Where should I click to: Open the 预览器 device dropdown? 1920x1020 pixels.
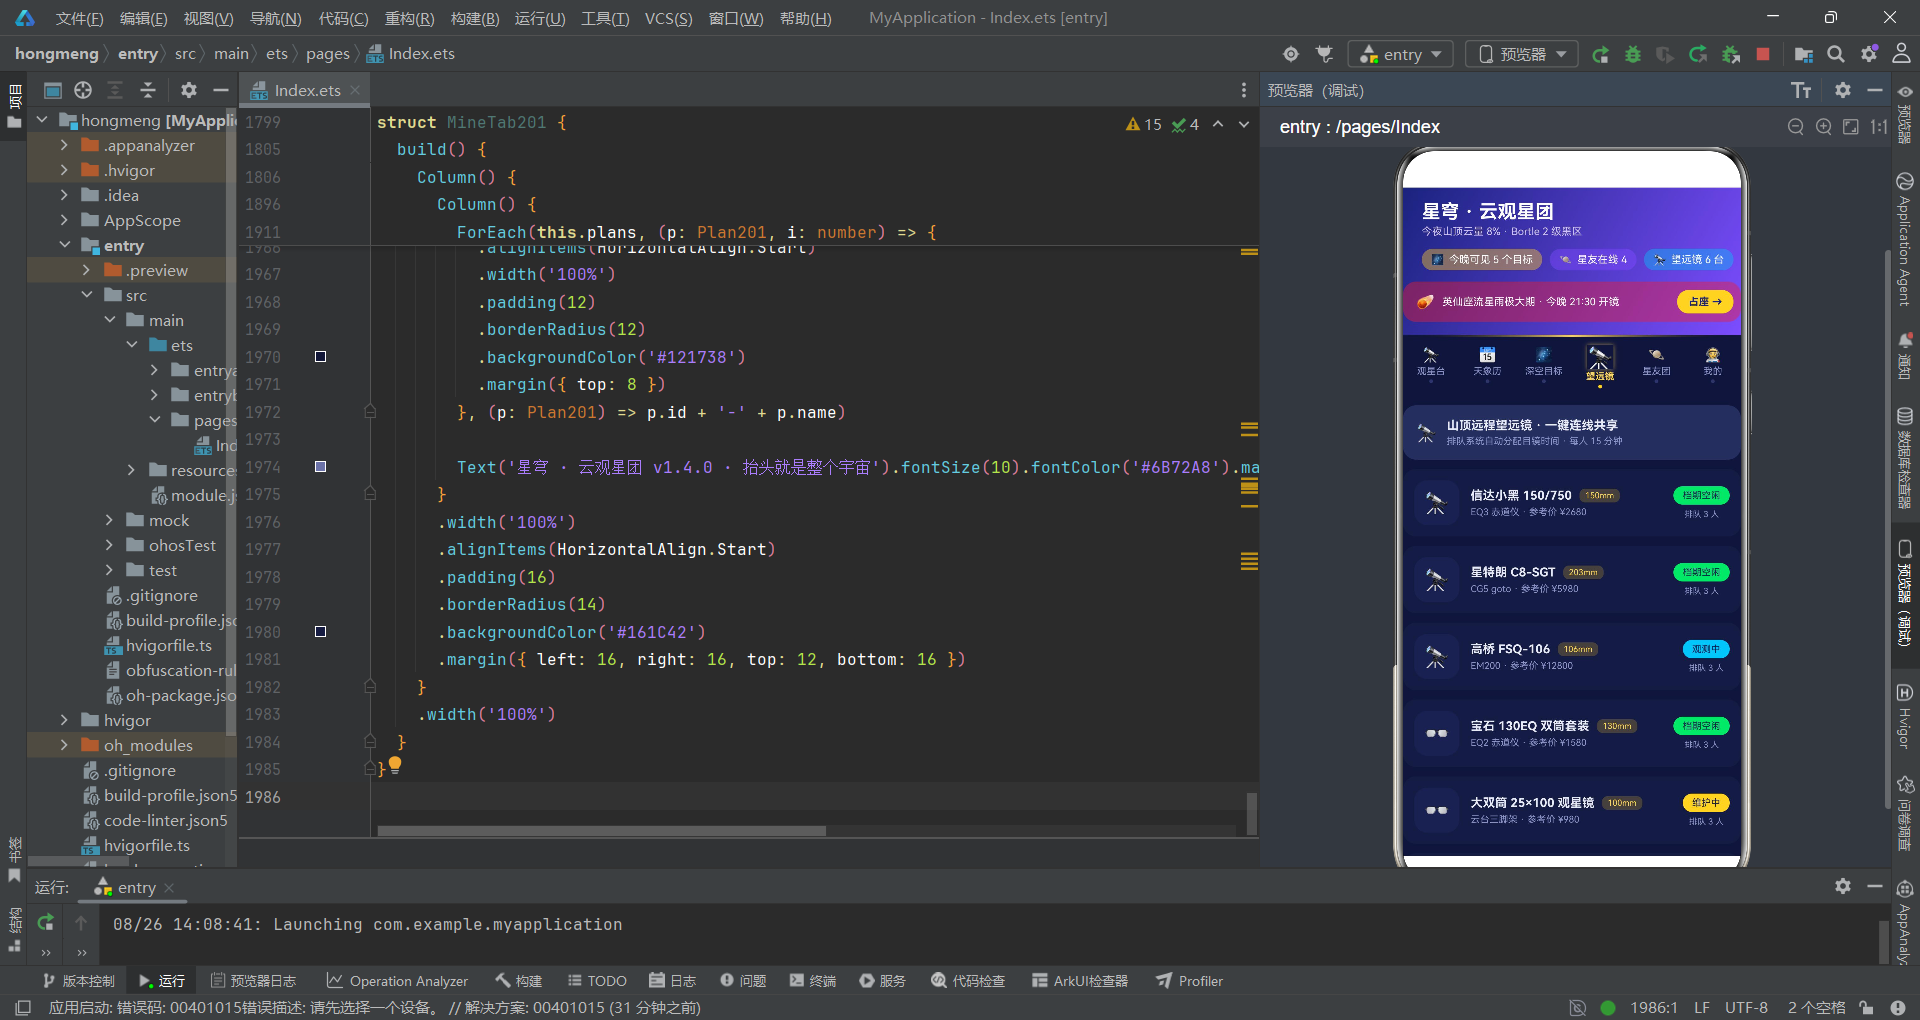[x=1521, y=54]
